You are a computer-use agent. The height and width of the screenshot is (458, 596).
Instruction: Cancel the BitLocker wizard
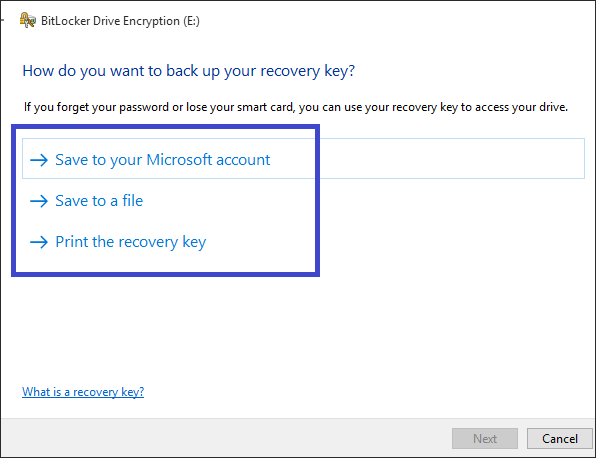pyautogui.click(x=560, y=439)
